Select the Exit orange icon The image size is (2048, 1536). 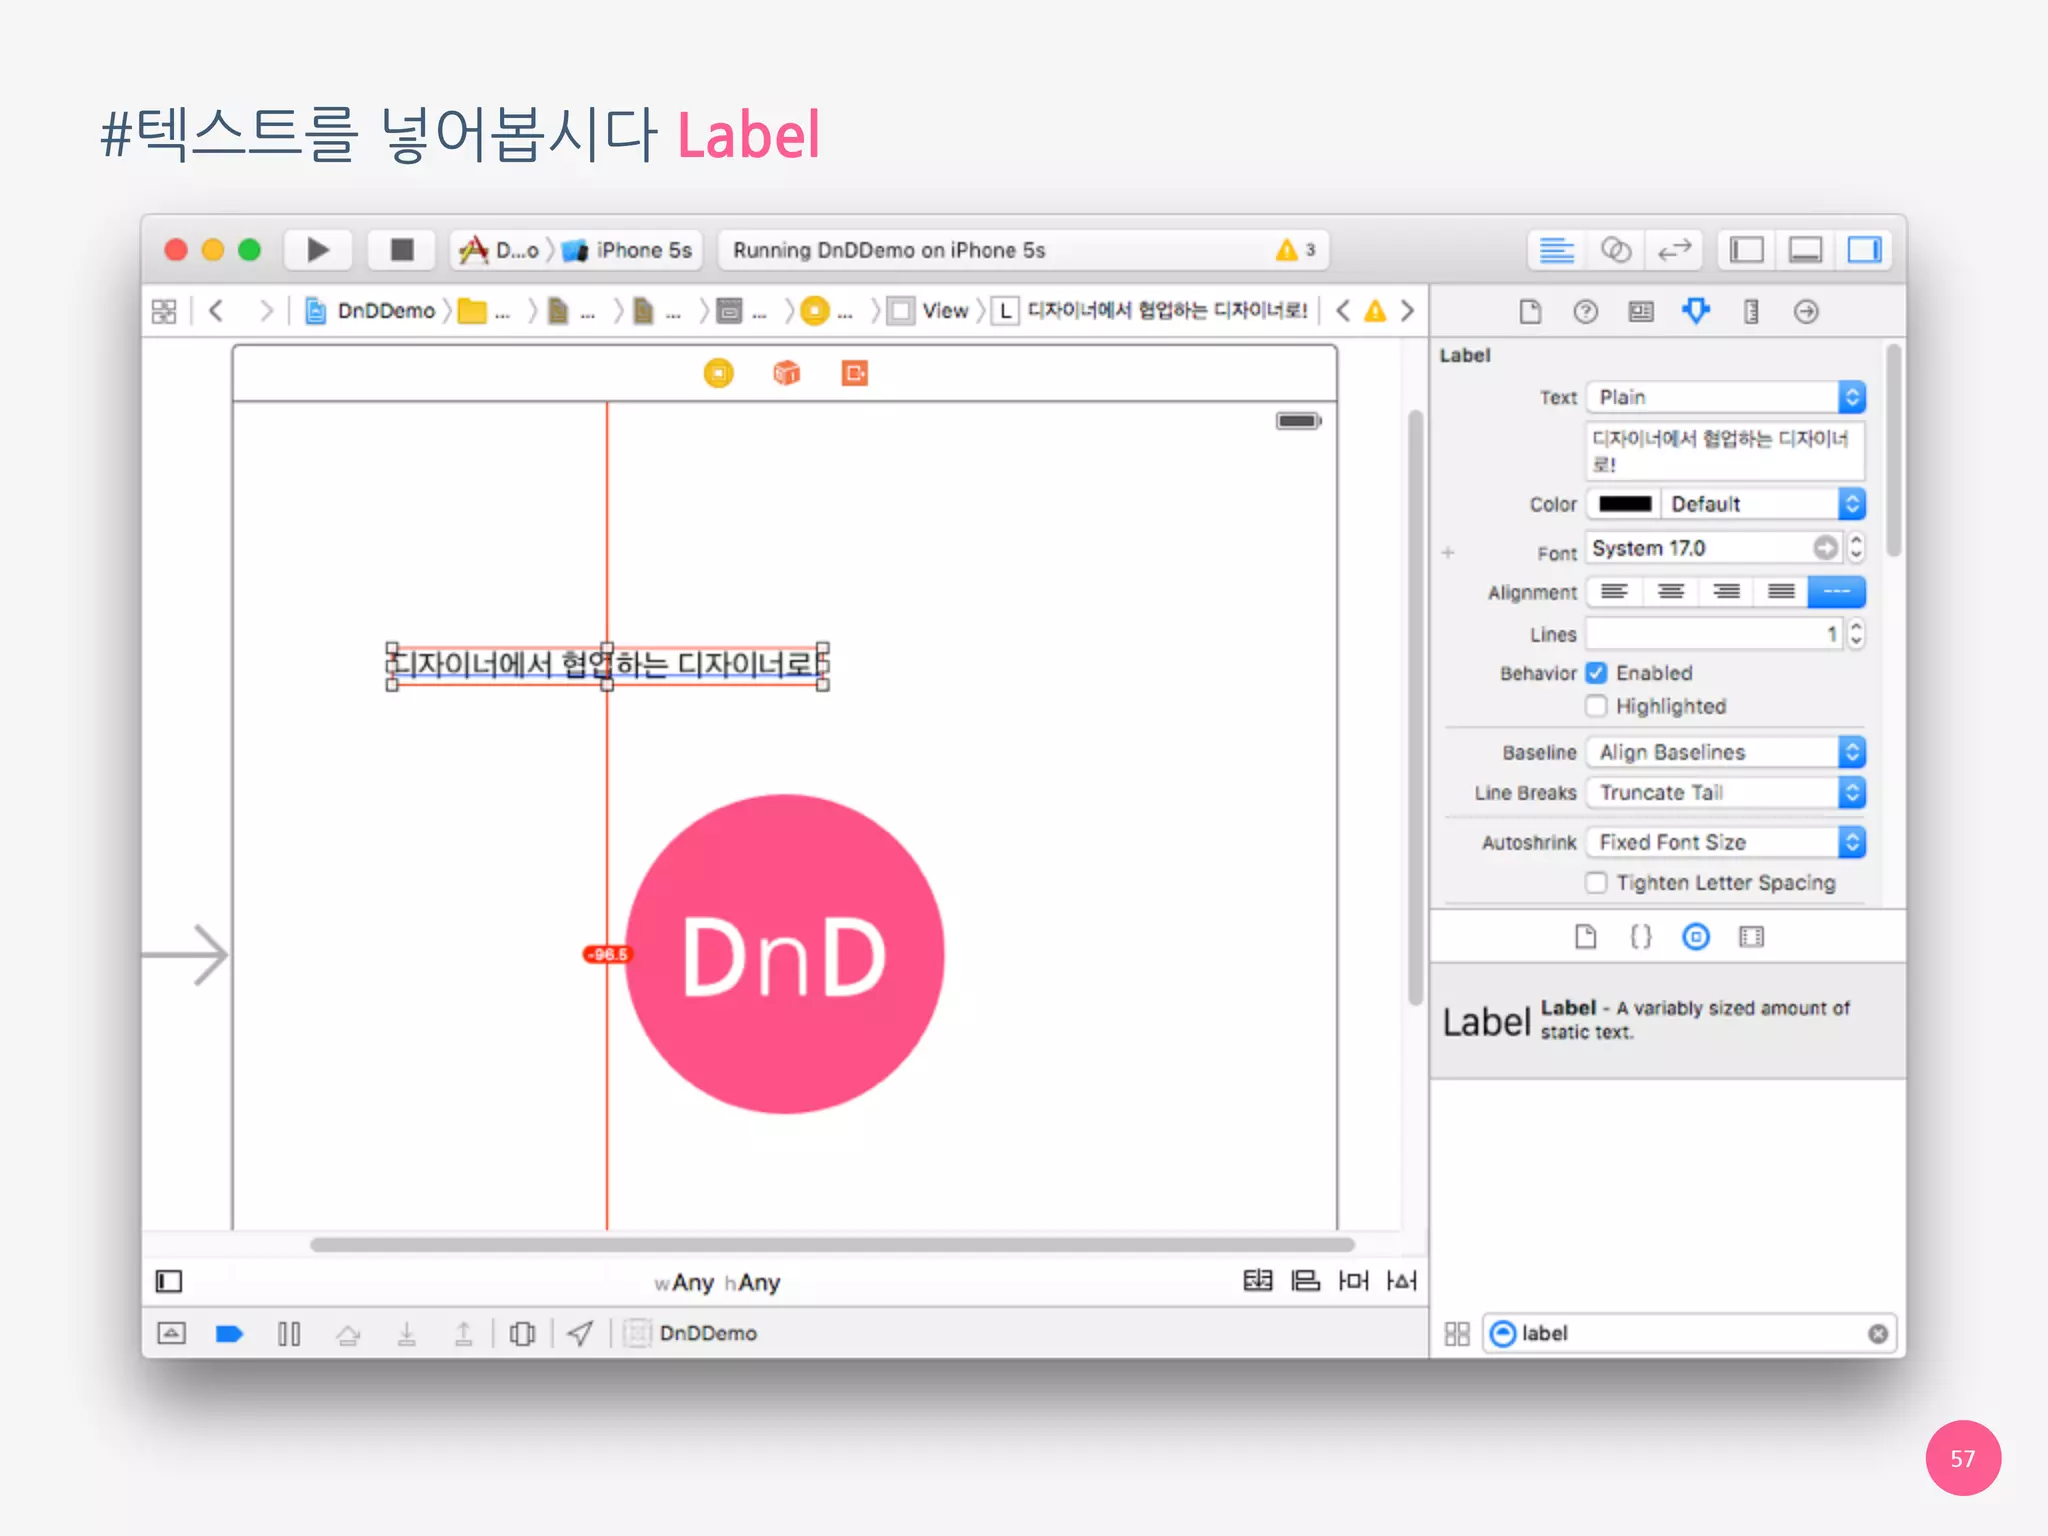tap(855, 373)
